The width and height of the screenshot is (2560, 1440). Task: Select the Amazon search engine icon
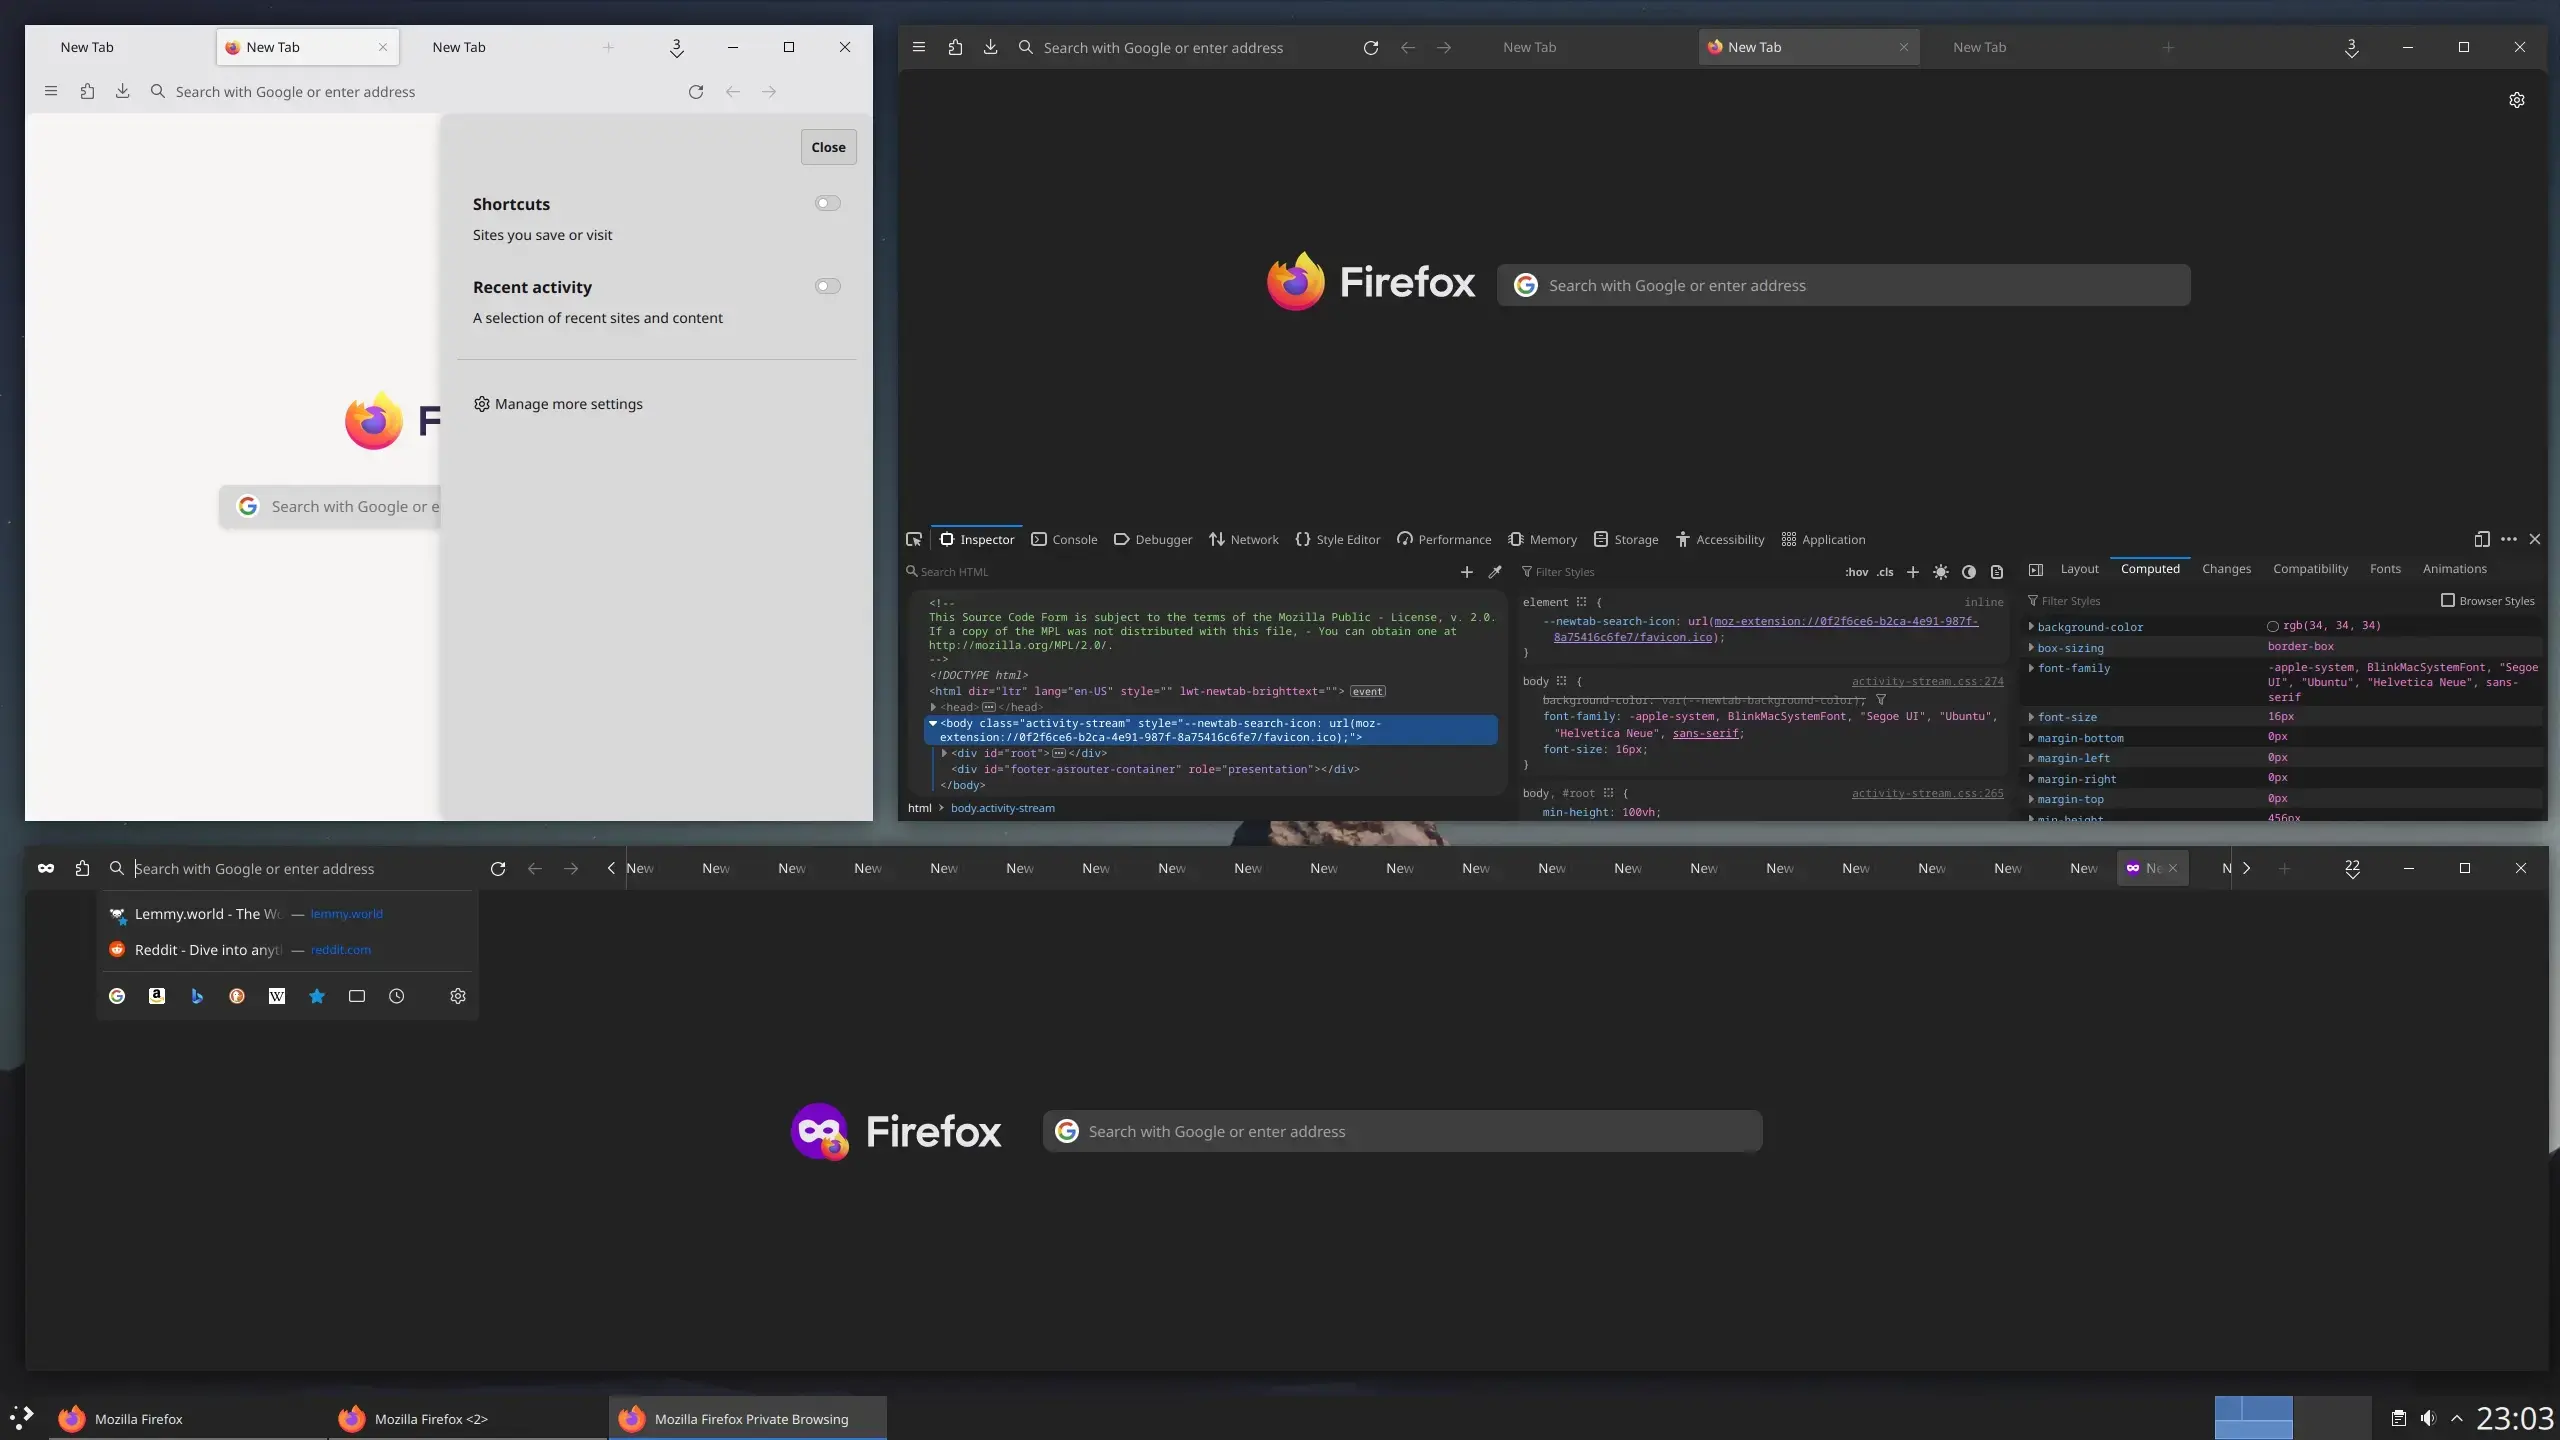tap(157, 996)
